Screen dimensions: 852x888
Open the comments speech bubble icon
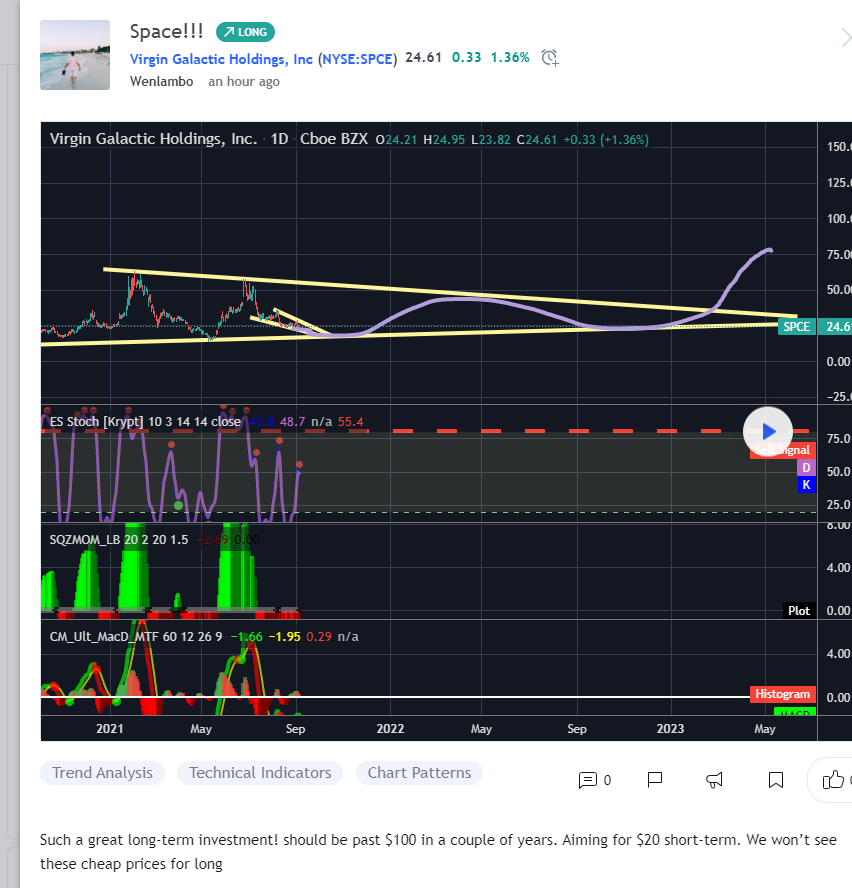tap(587, 780)
